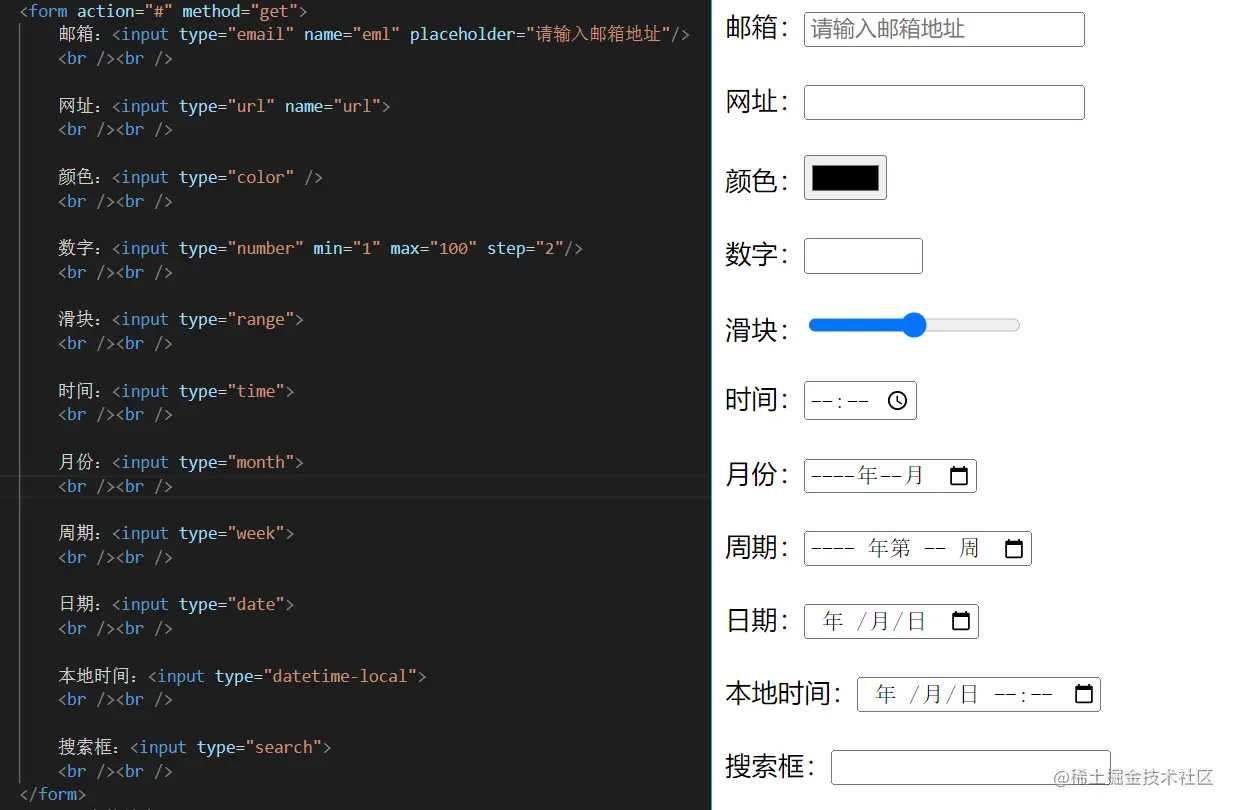Click the 时间: label in the preview

click(x=758, y=400)
